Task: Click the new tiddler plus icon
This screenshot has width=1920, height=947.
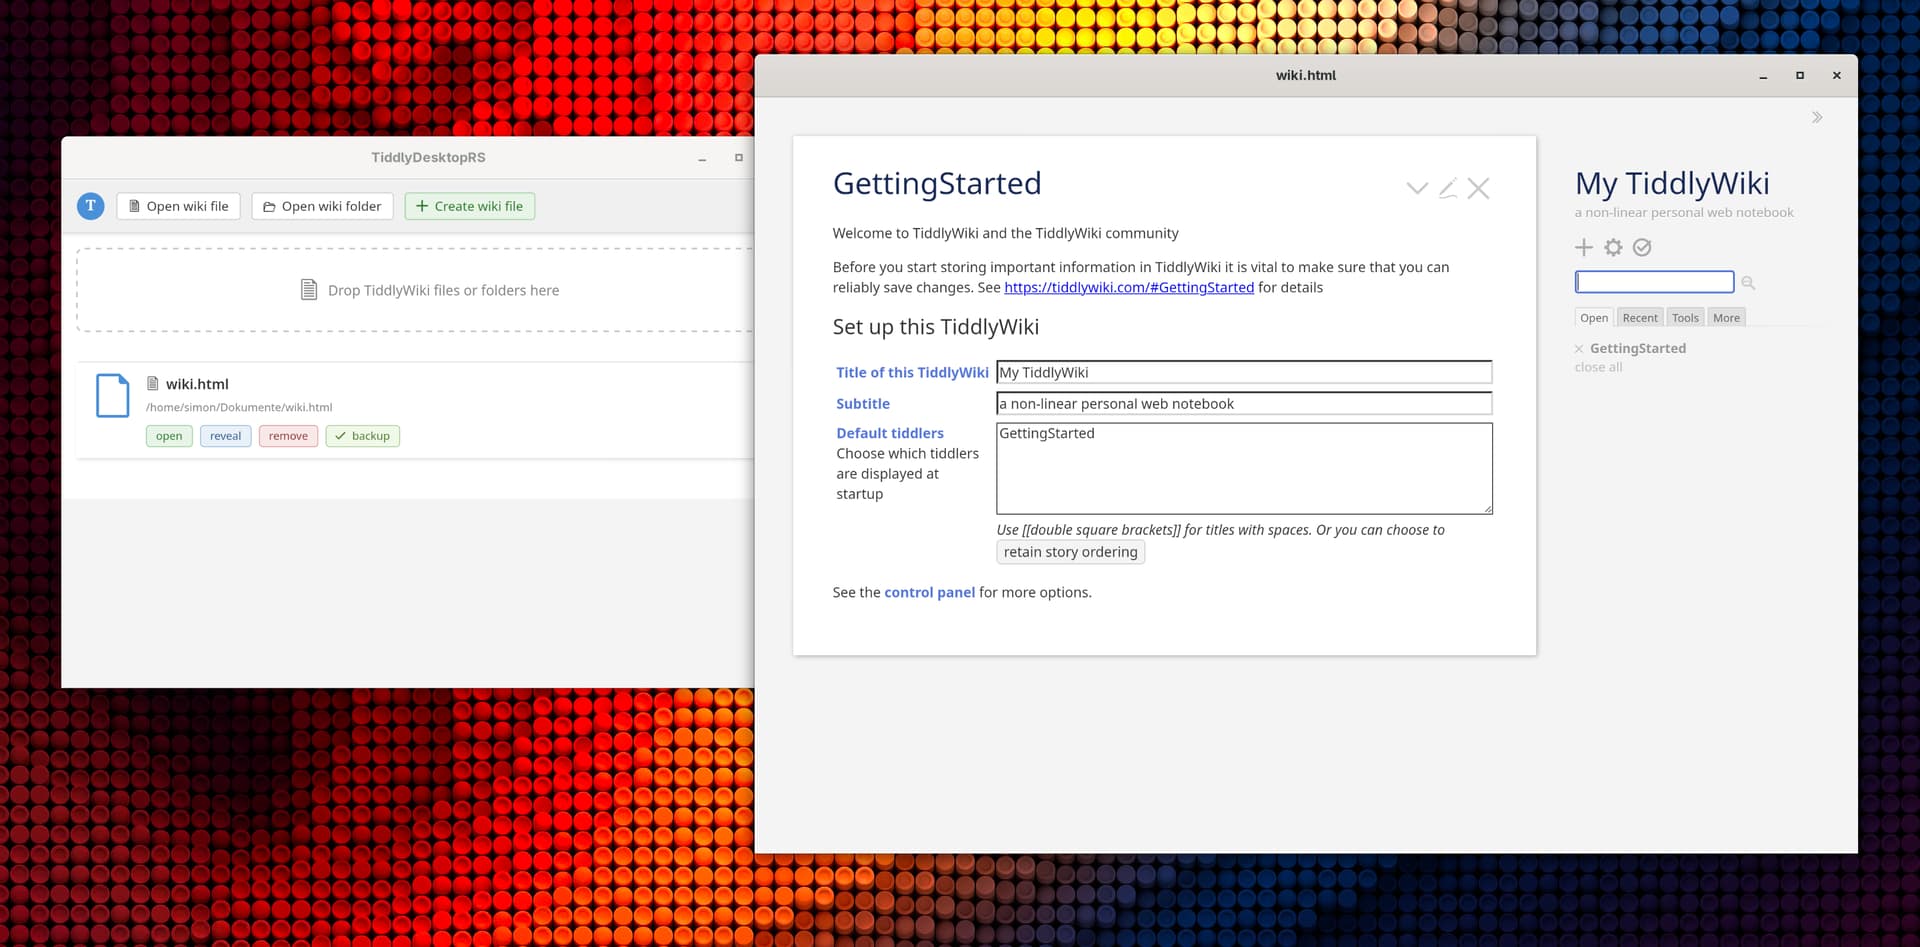Action: [x=1584, y=247]
